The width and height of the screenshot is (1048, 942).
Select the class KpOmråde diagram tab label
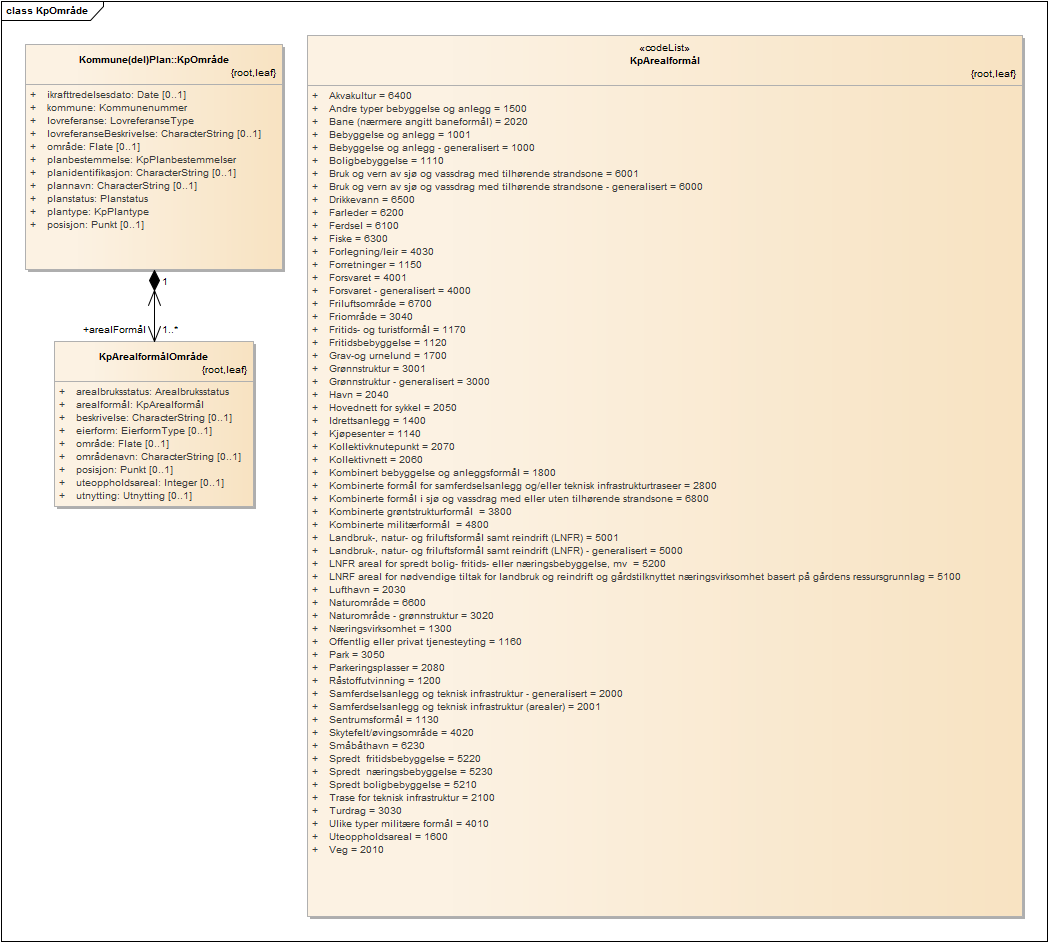[46, 11]
